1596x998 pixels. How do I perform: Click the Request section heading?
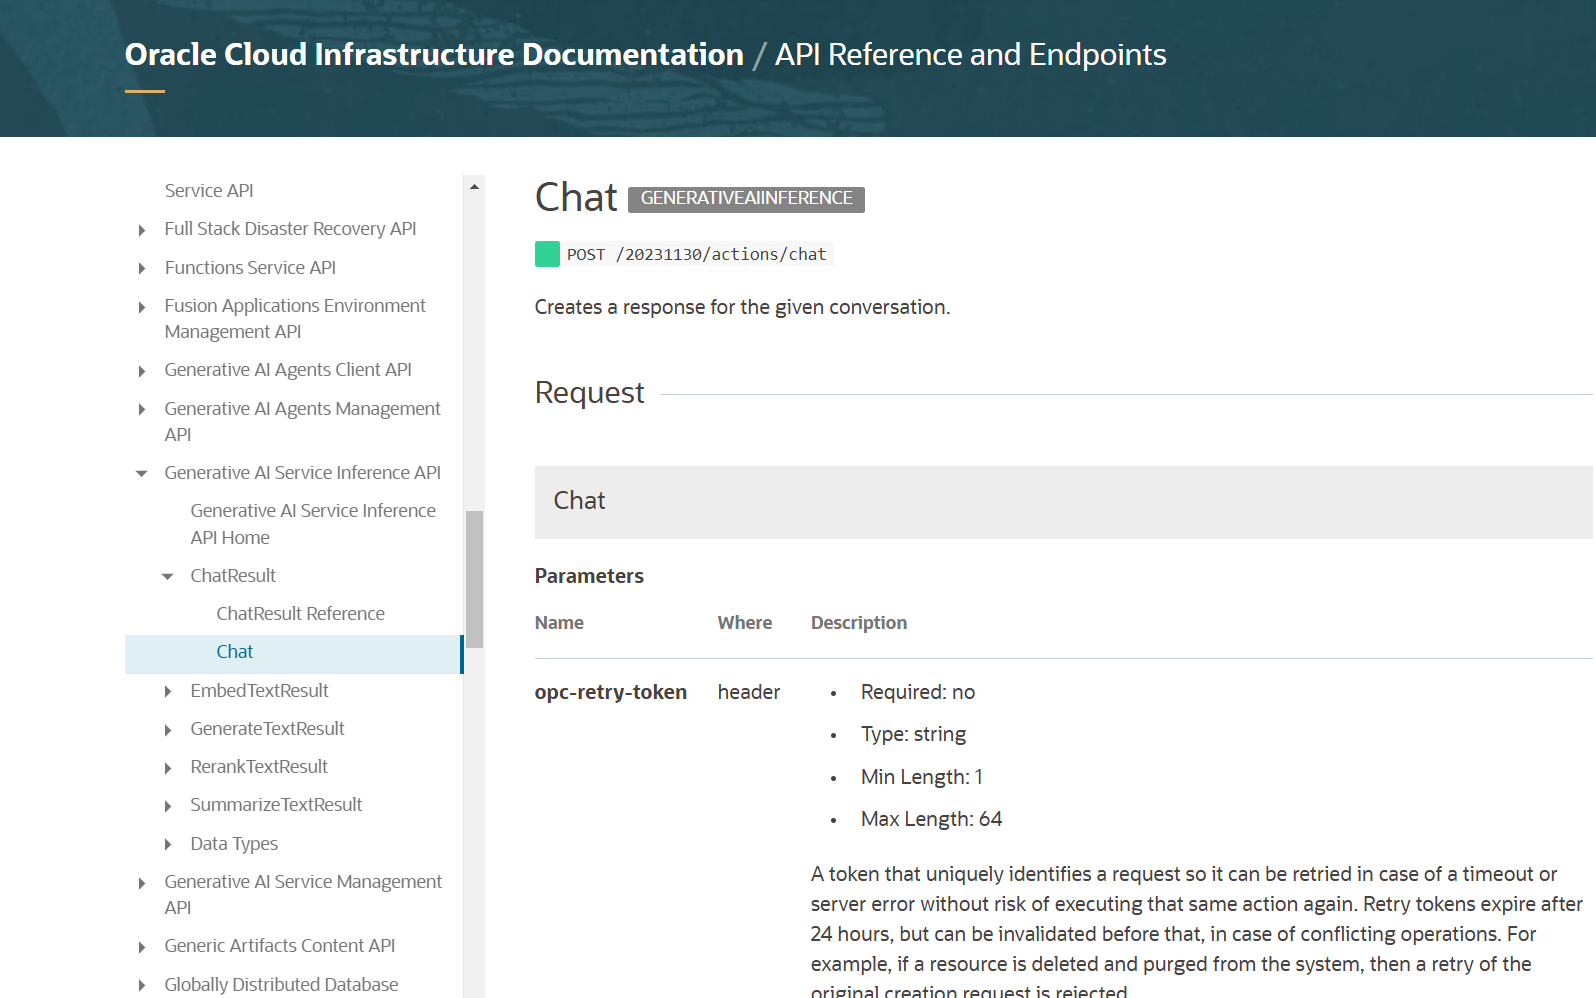pyautogui.click(x=589, y=392)
